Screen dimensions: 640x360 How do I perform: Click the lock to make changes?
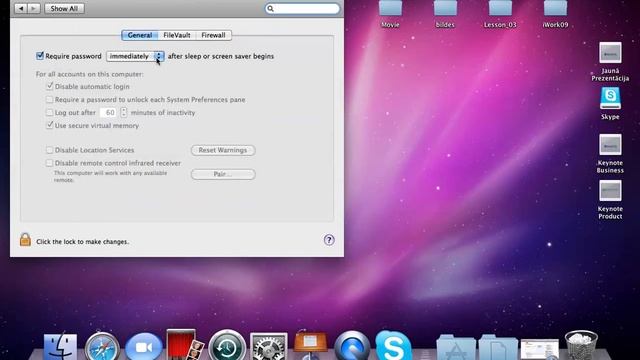point(25,240)
